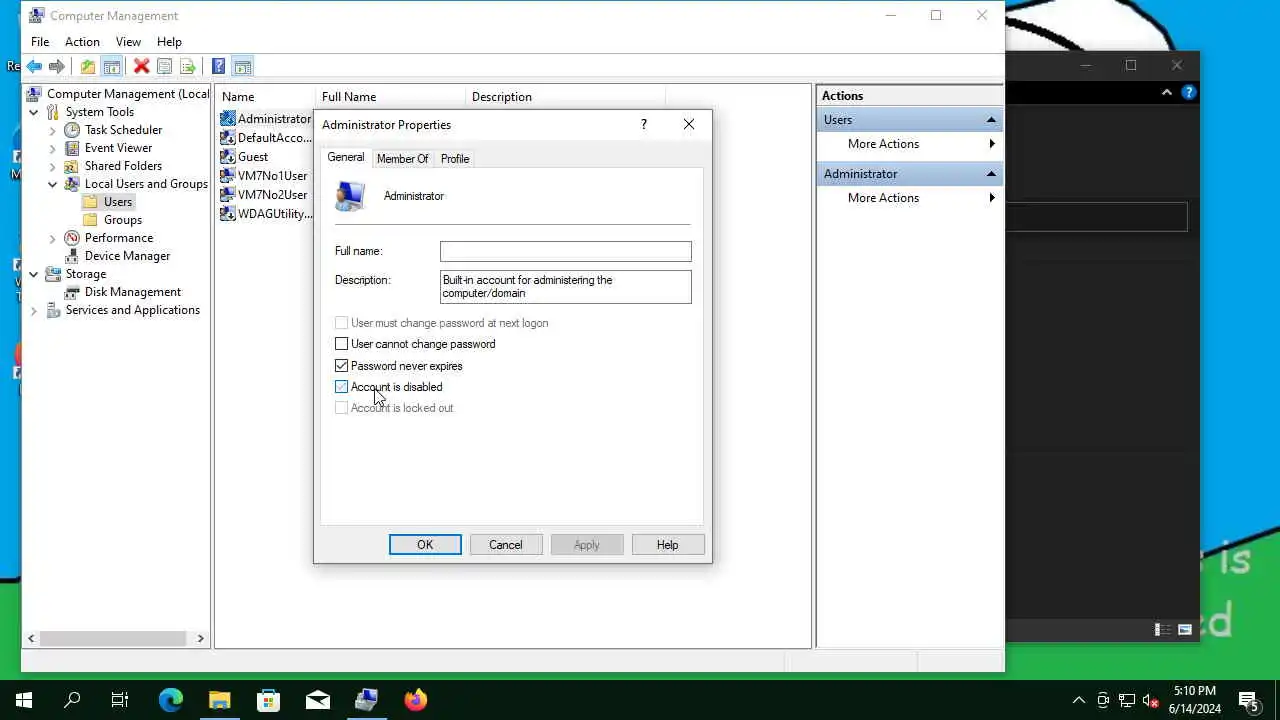Select Local Users and Groups node

pyautogui.click(x=146, y=184)
